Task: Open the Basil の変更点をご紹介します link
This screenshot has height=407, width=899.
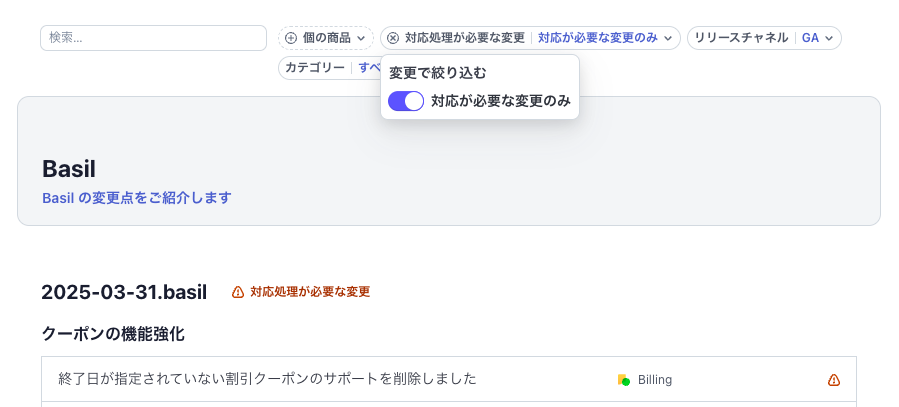Action: click(137, 198)
